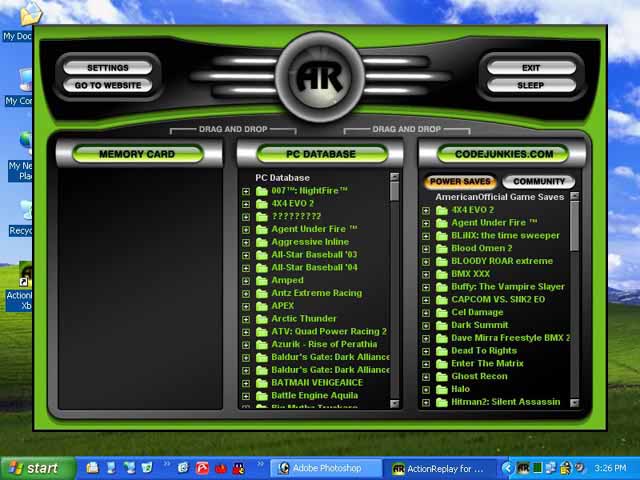Click Buffy: The Vampire Slayer folder icon
This screenshot has width=640, height=480.
click(442, 287)
